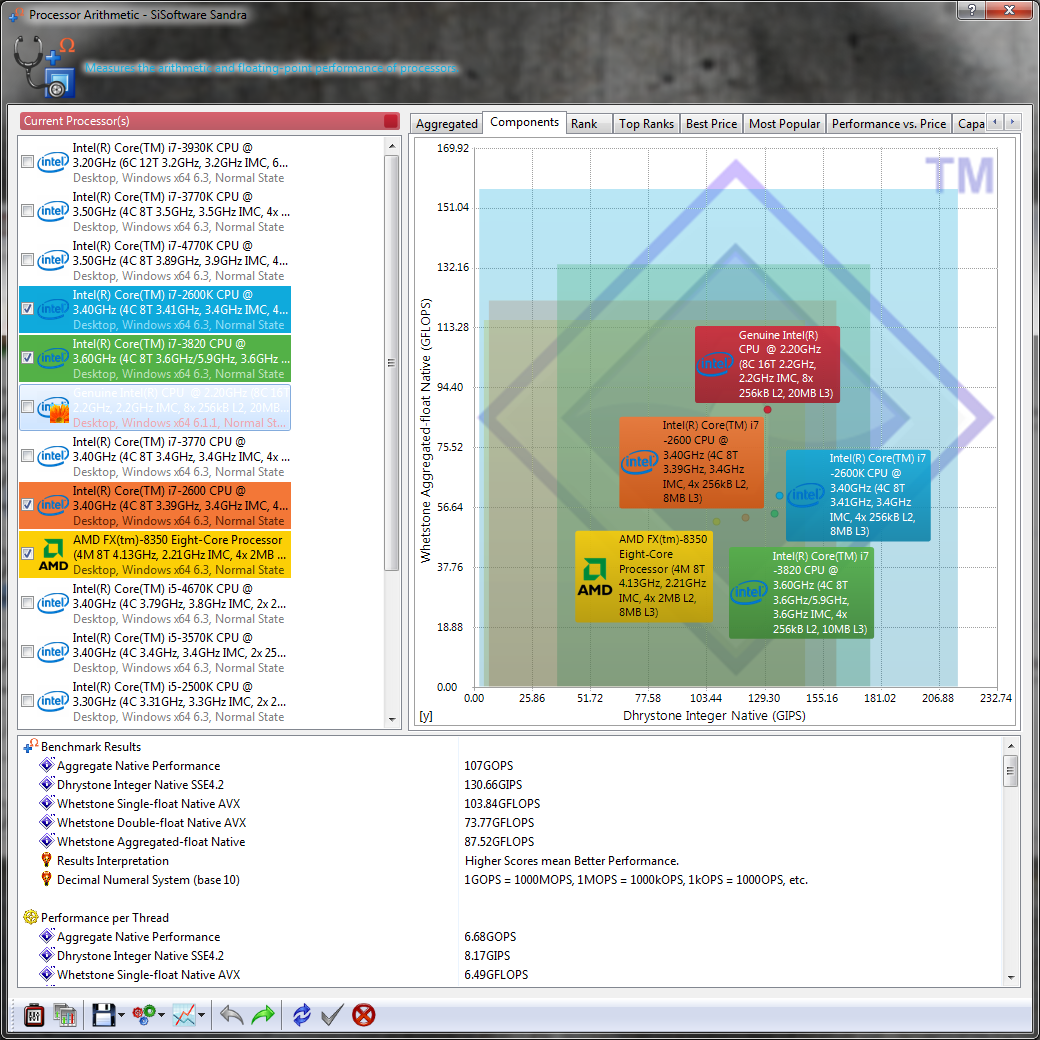1040x1040 pixels.
Task: Click the red cancel X icon
Action: [x=364, y=1015]
